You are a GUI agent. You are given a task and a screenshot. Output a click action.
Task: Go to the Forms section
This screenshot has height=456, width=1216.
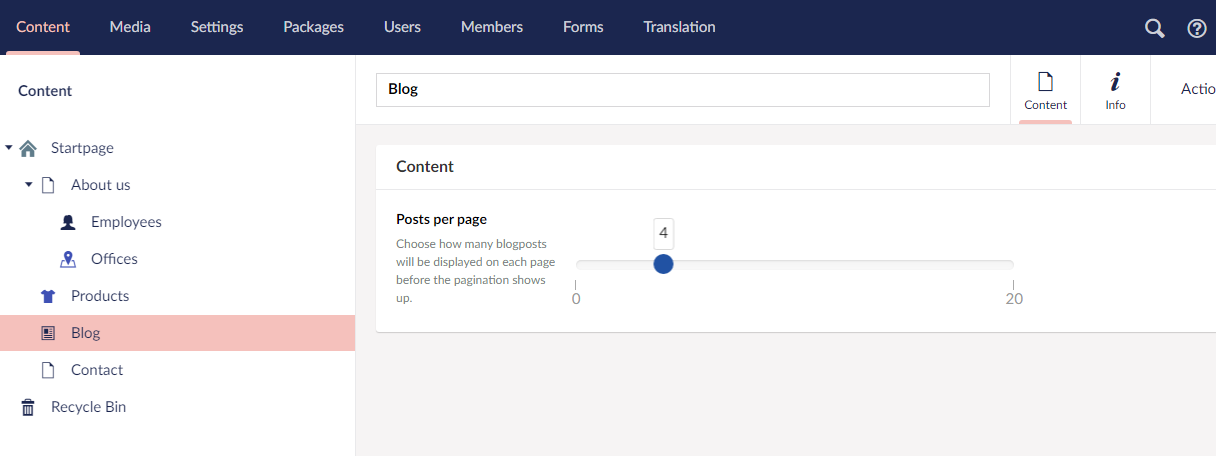click(x=583, y=27)
